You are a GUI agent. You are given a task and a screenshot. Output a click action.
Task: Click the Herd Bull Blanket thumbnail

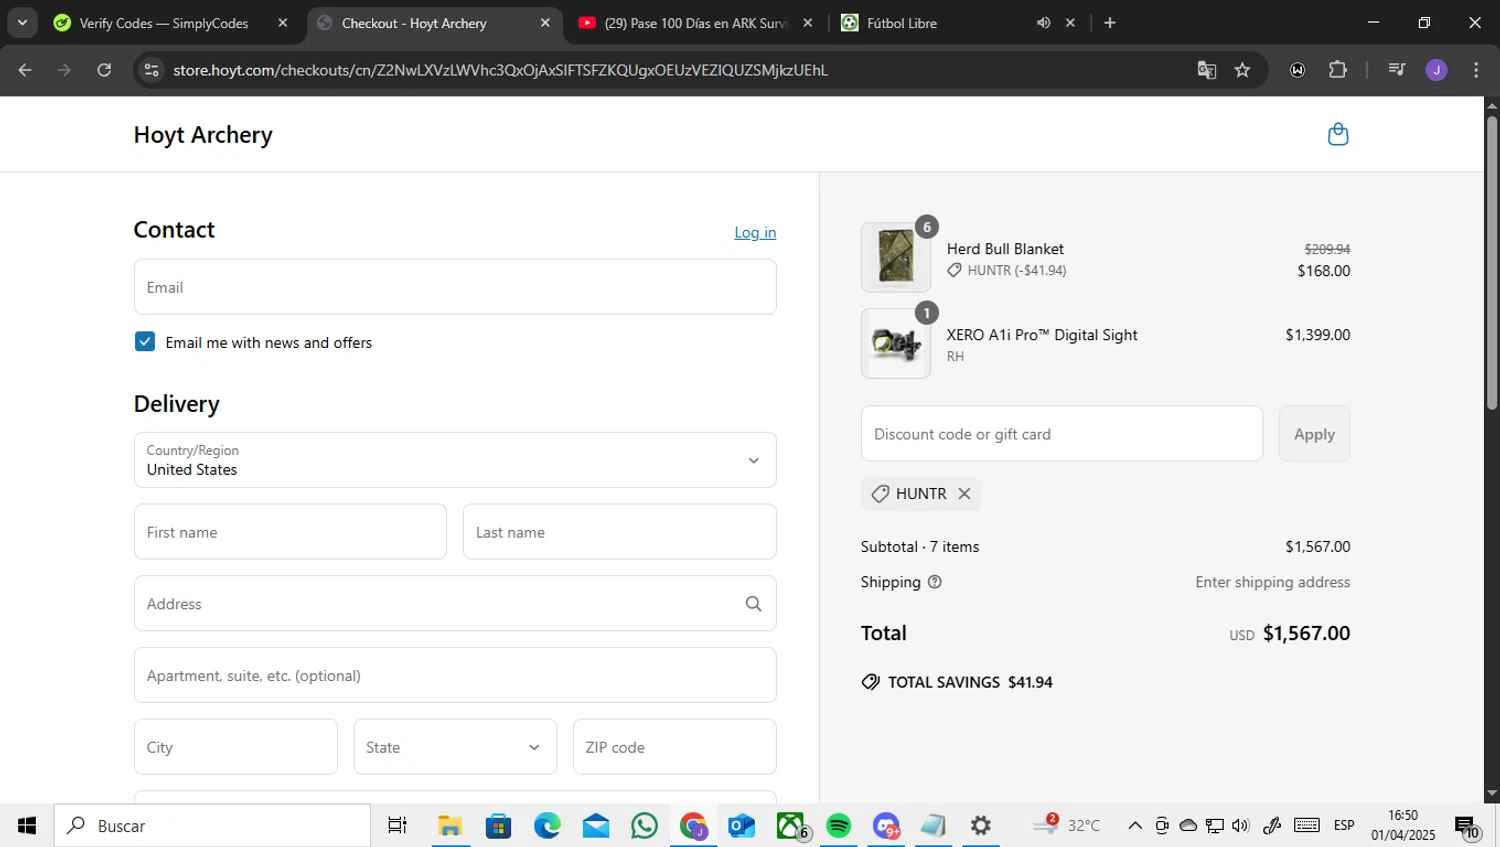pos(896,257)
